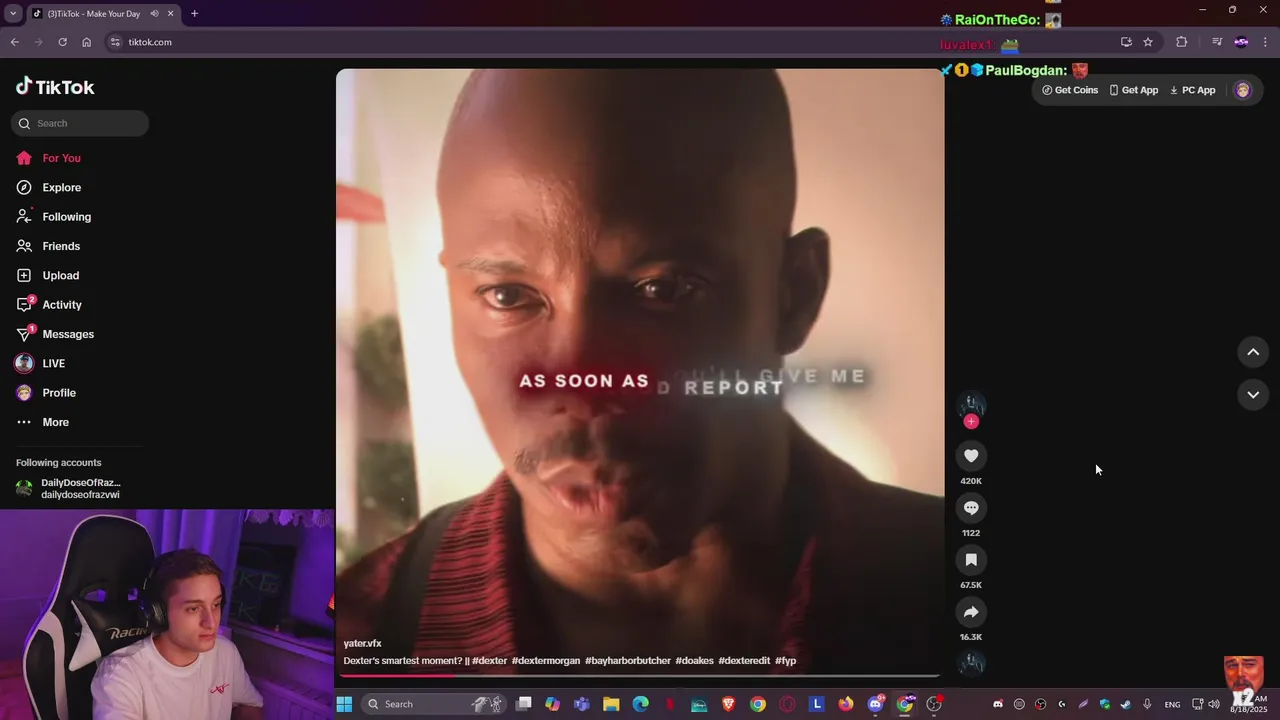The height and width of the screenshot is (720, 1280).
Task: Open the Upload page
Action: pyautogui.click(x=47, y=275)
